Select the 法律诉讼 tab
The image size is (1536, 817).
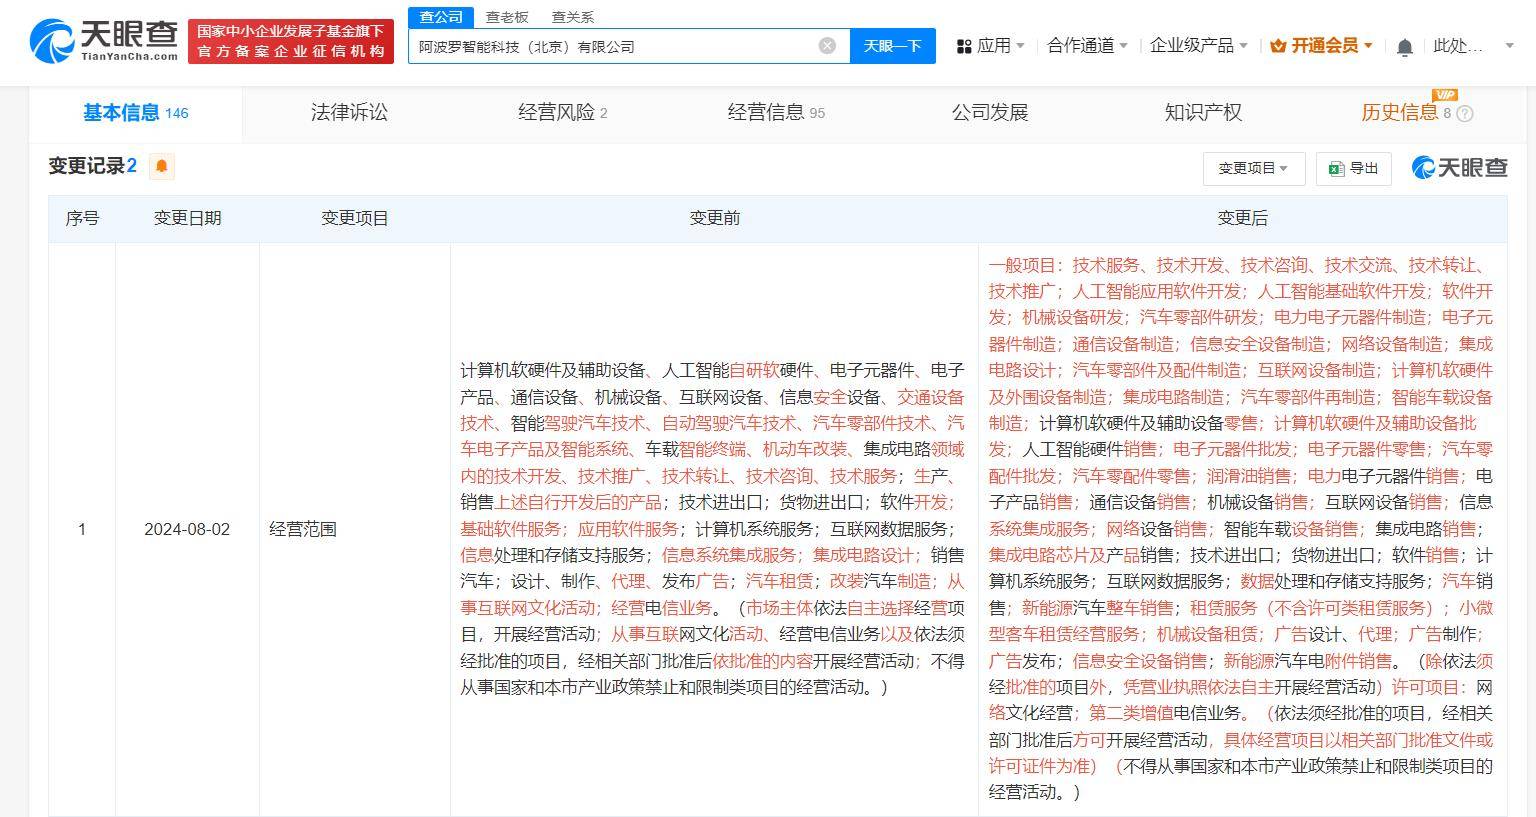349,113
